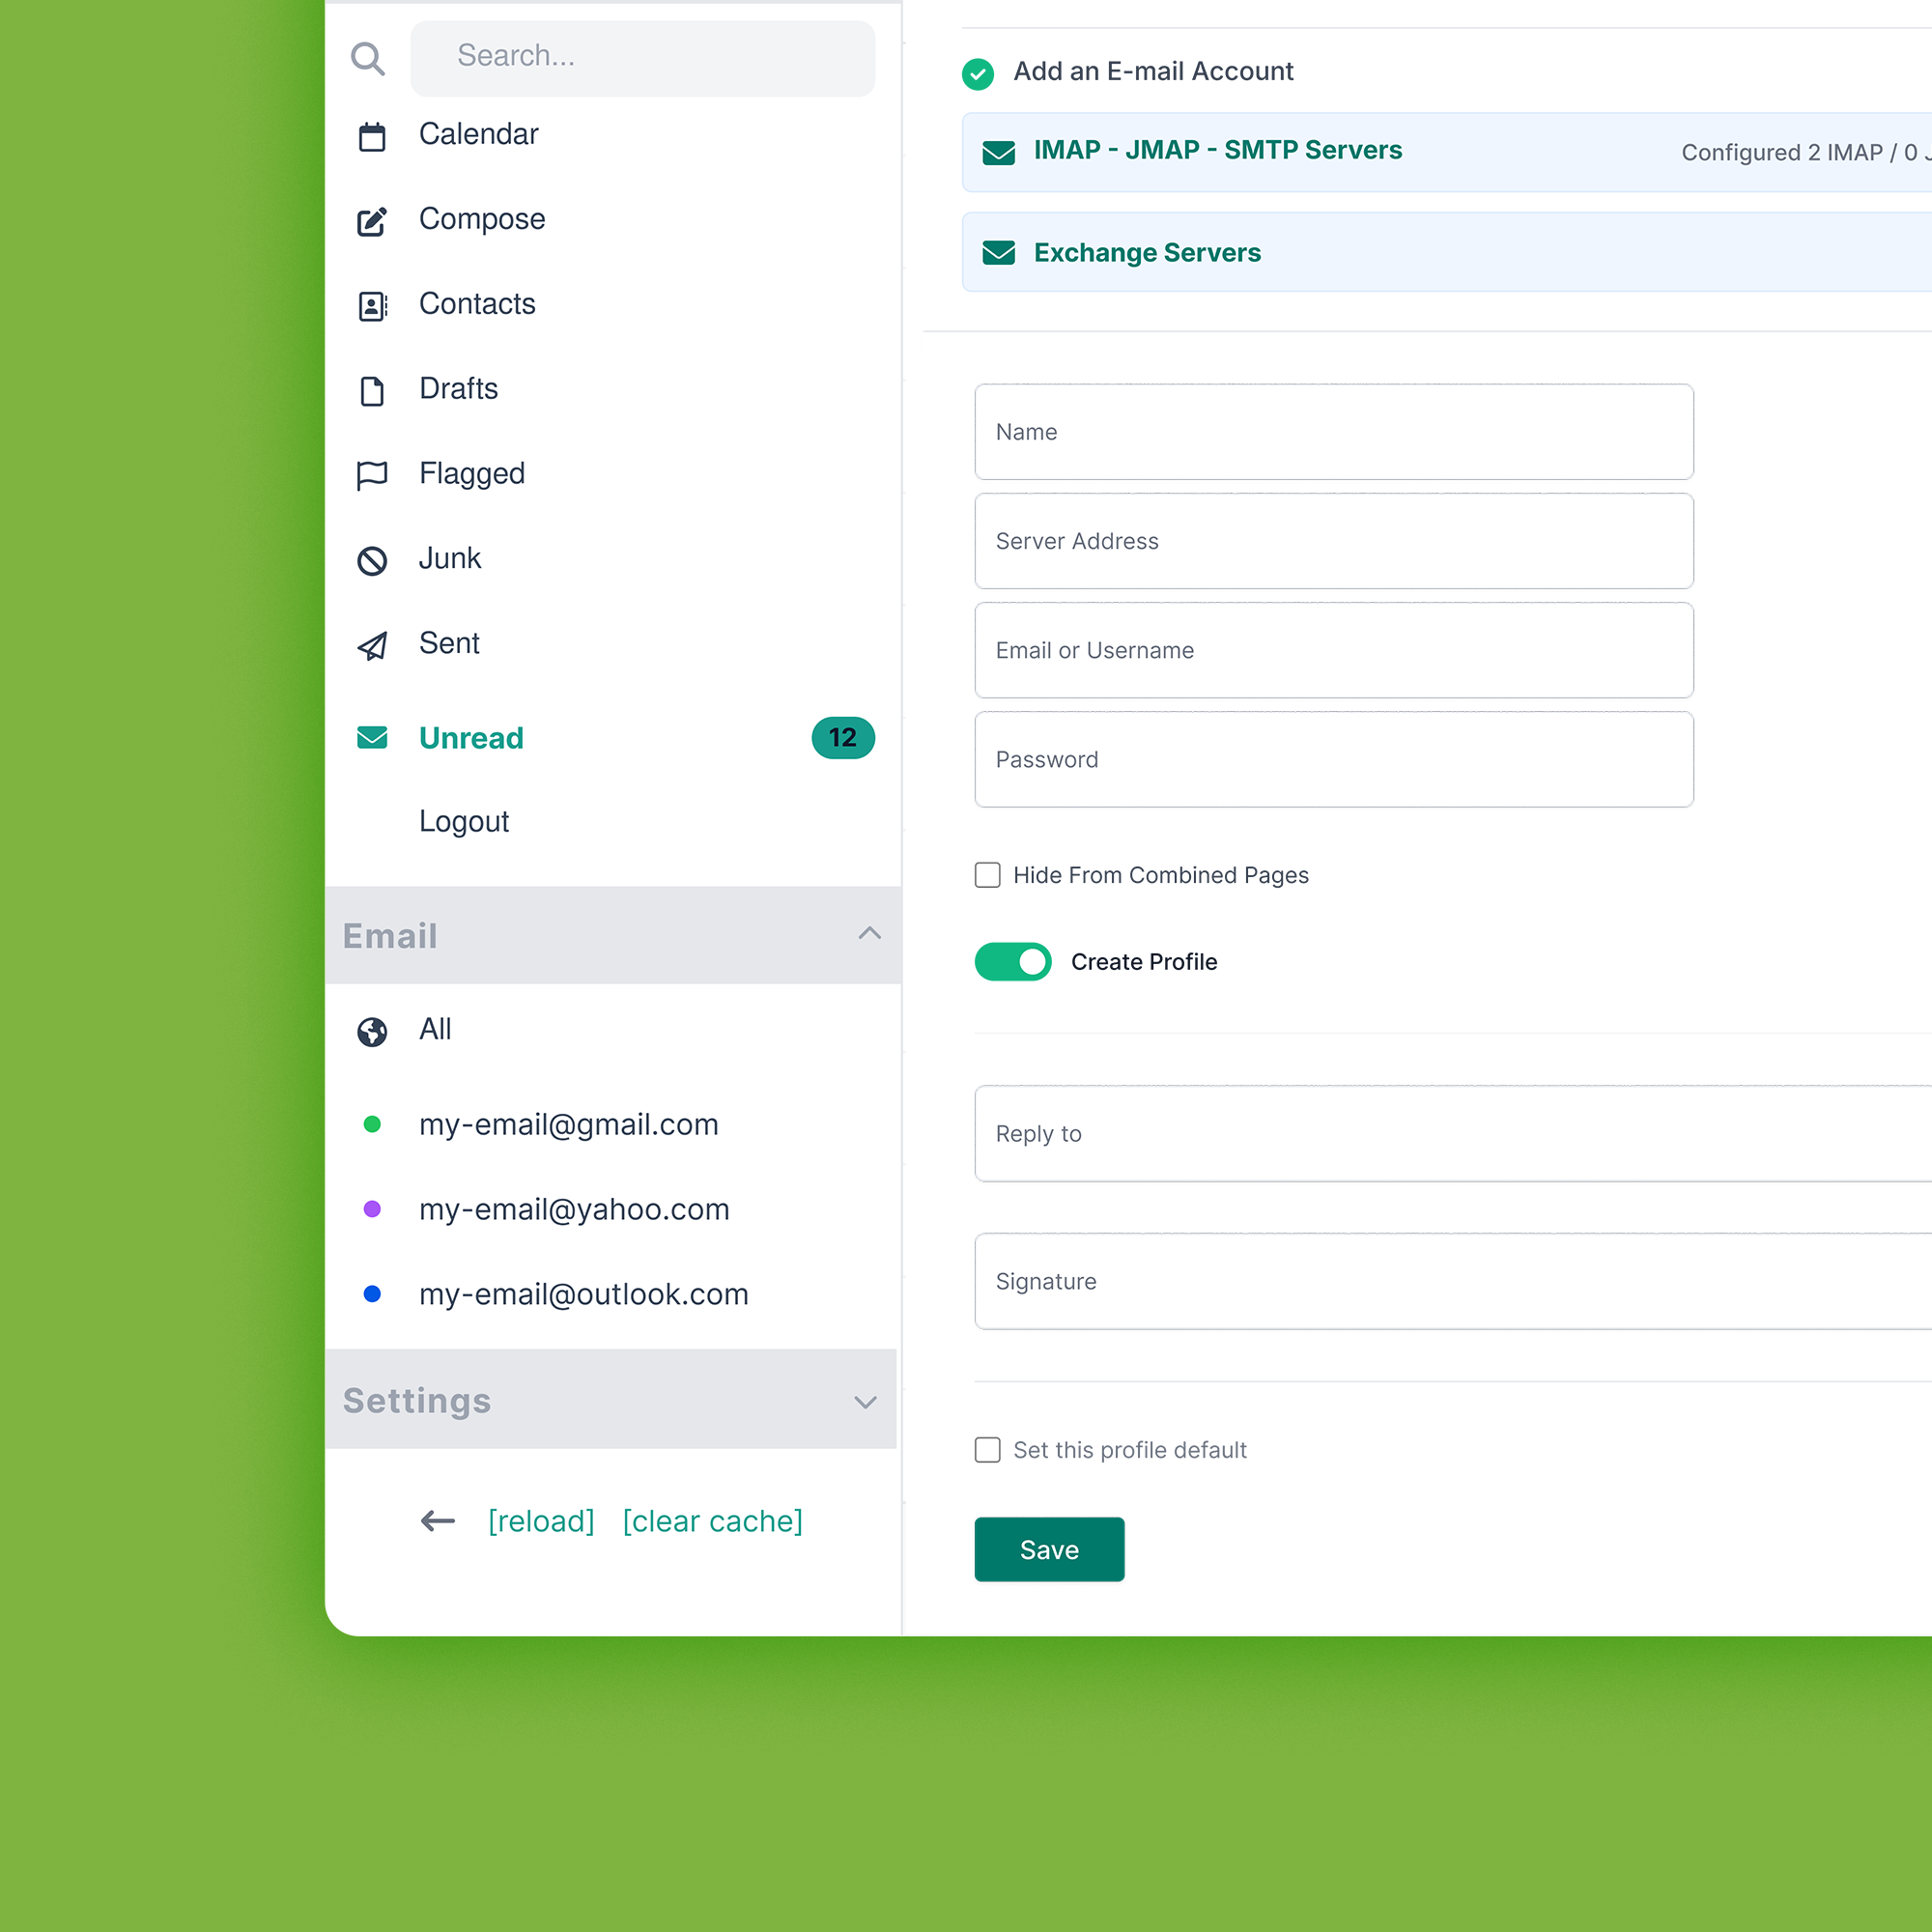1932x1932 pixels.
Task: Click the Flagged flag icon
Action: point(372,475)
